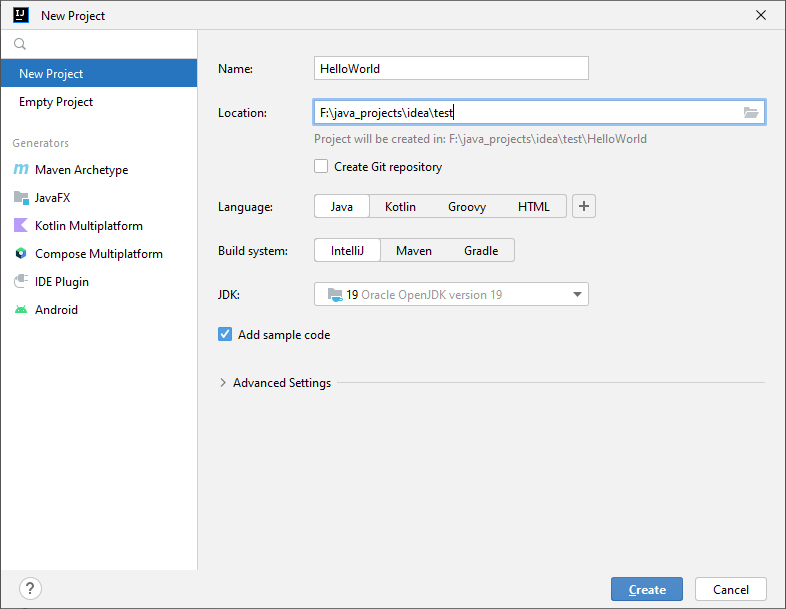Image resolution: width=786 pixels, height=609 pixels.
Task: Select JavaFX generator label
Action: (52, 197)
